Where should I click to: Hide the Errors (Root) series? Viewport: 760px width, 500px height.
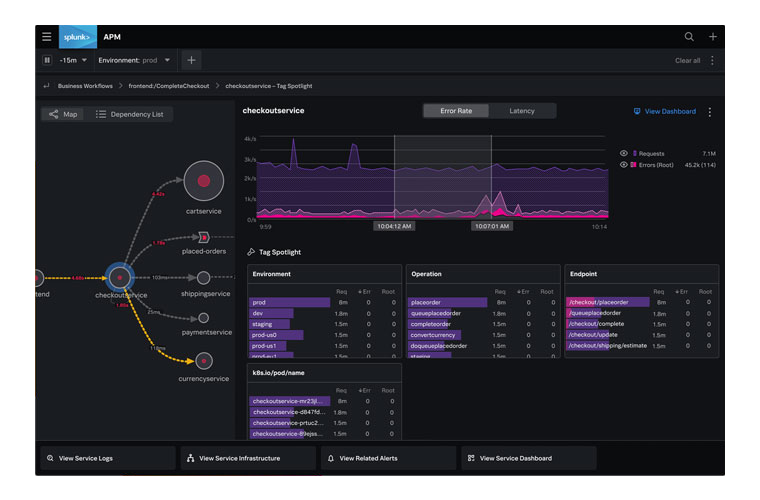point(624,165)
